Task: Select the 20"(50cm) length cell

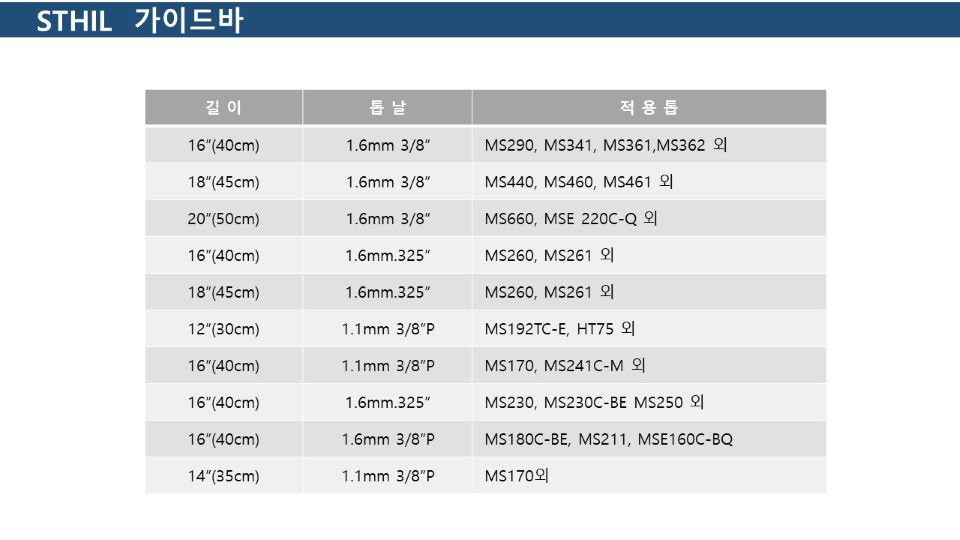Action: tap(223, 219)
